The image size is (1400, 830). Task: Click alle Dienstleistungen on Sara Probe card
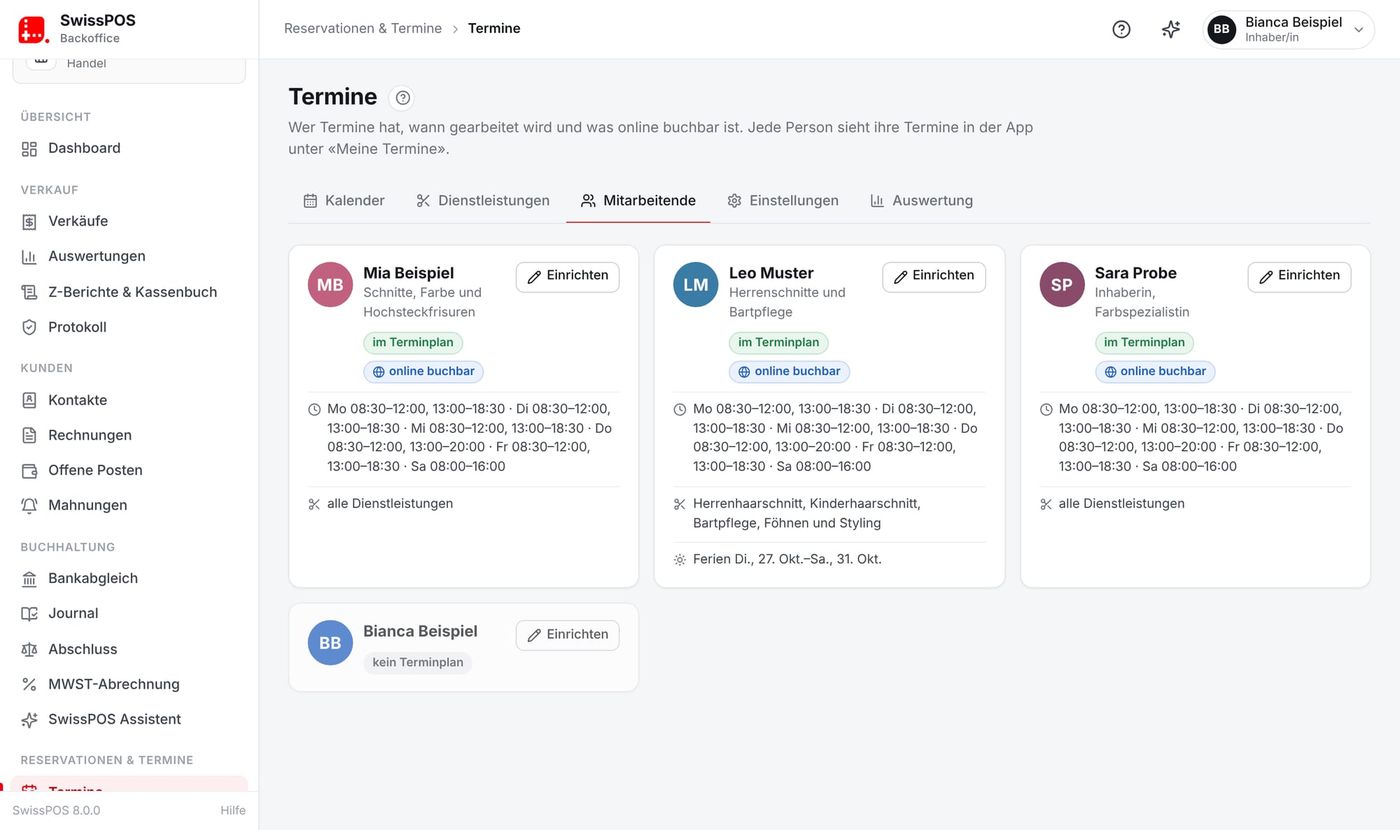click(x=1121, y=504)
